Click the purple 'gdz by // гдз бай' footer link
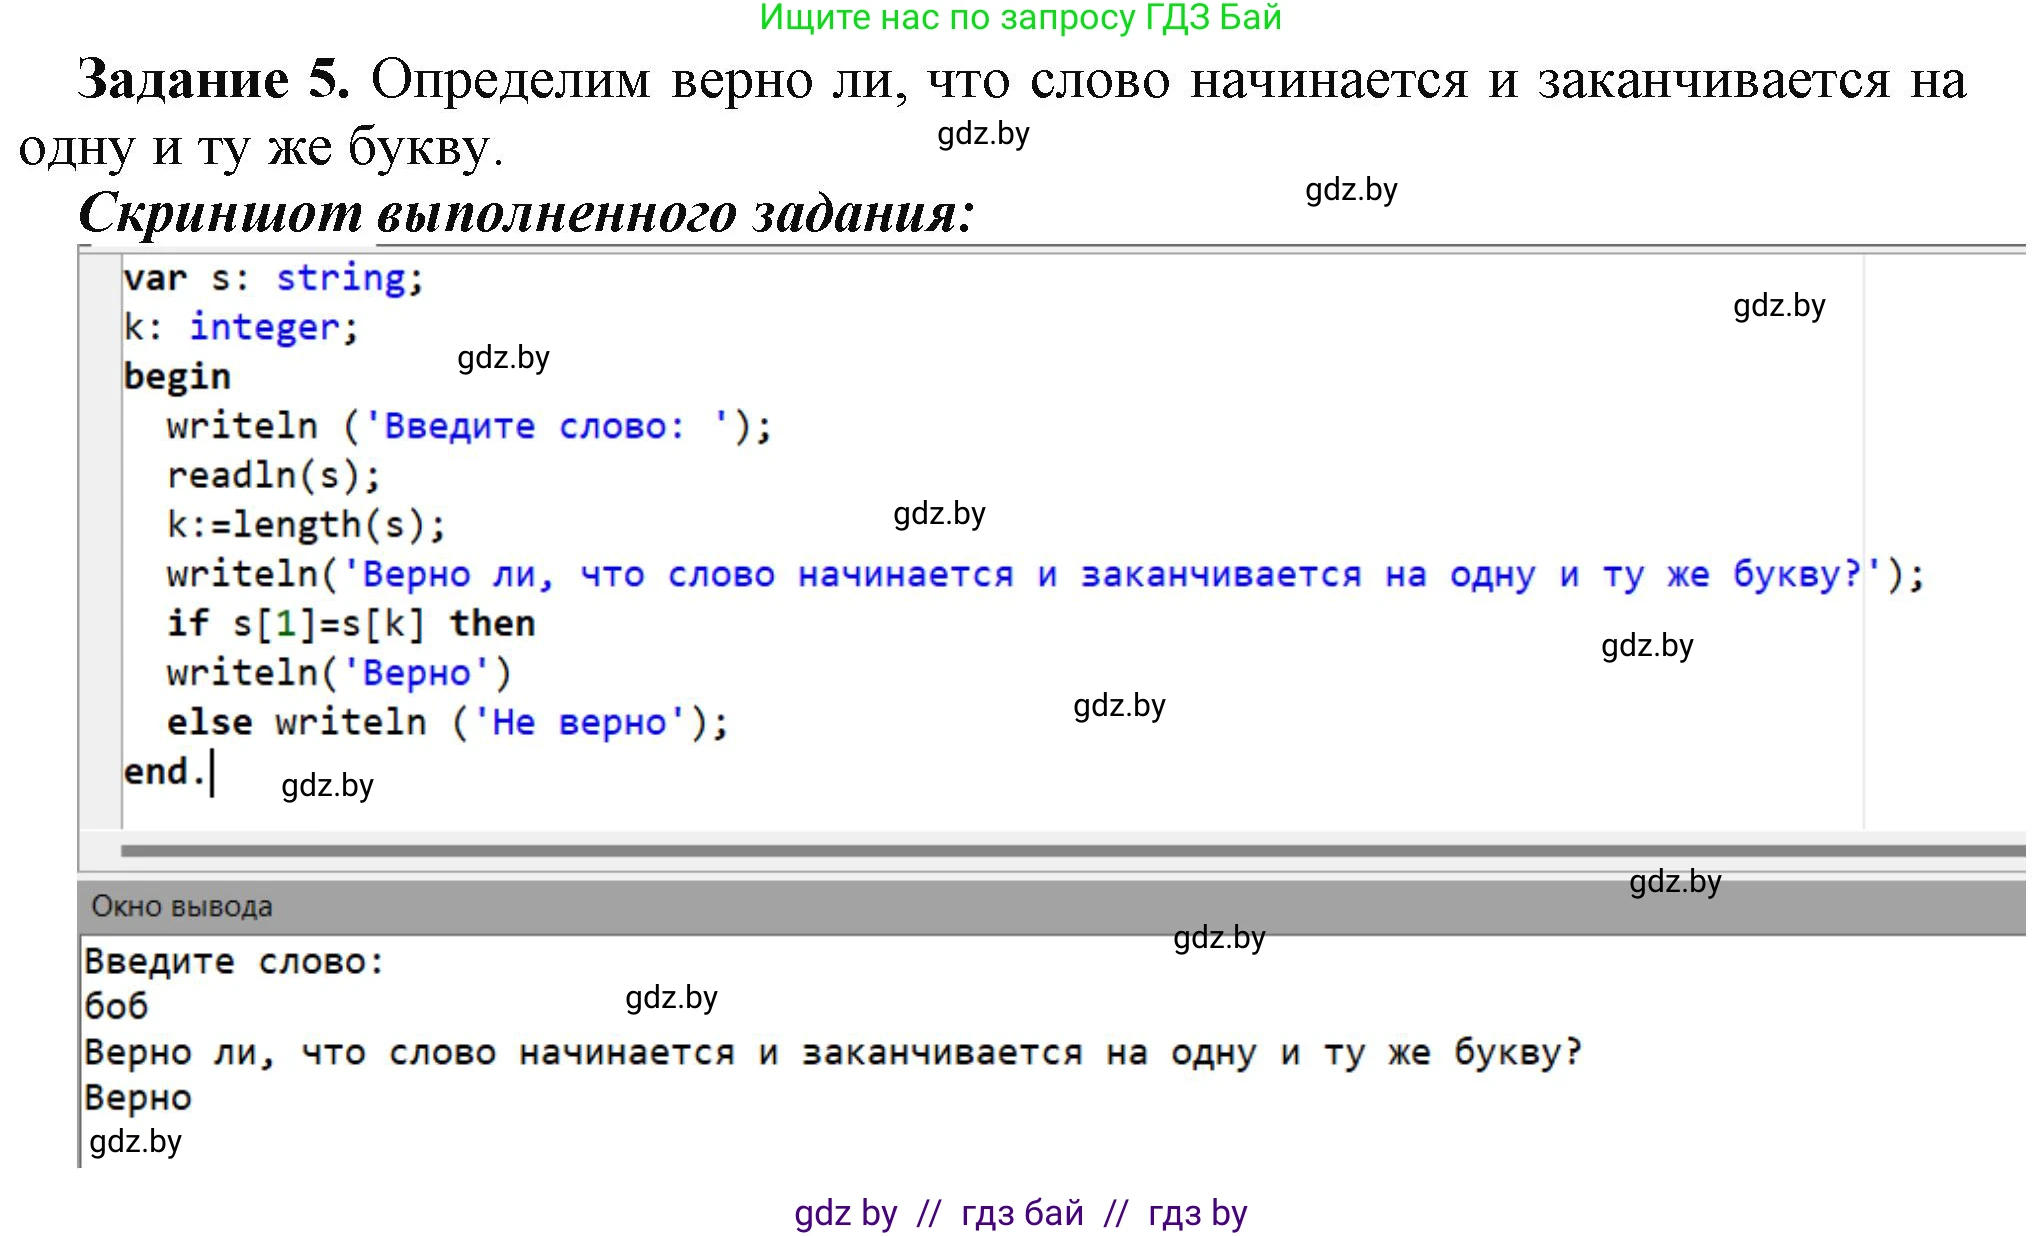 pyautogui.click(x=1020, y=1213)
